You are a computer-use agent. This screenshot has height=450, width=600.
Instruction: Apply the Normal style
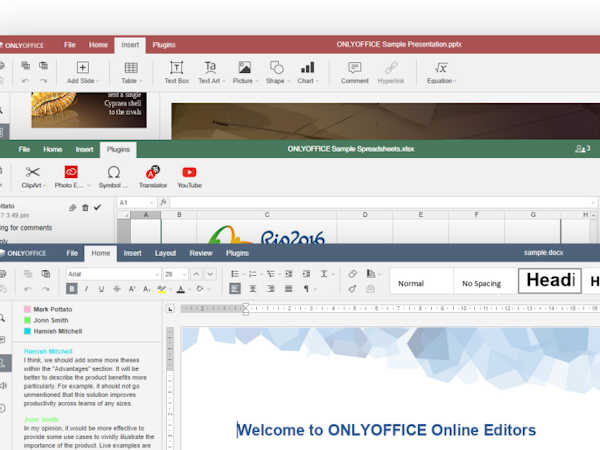422,281
